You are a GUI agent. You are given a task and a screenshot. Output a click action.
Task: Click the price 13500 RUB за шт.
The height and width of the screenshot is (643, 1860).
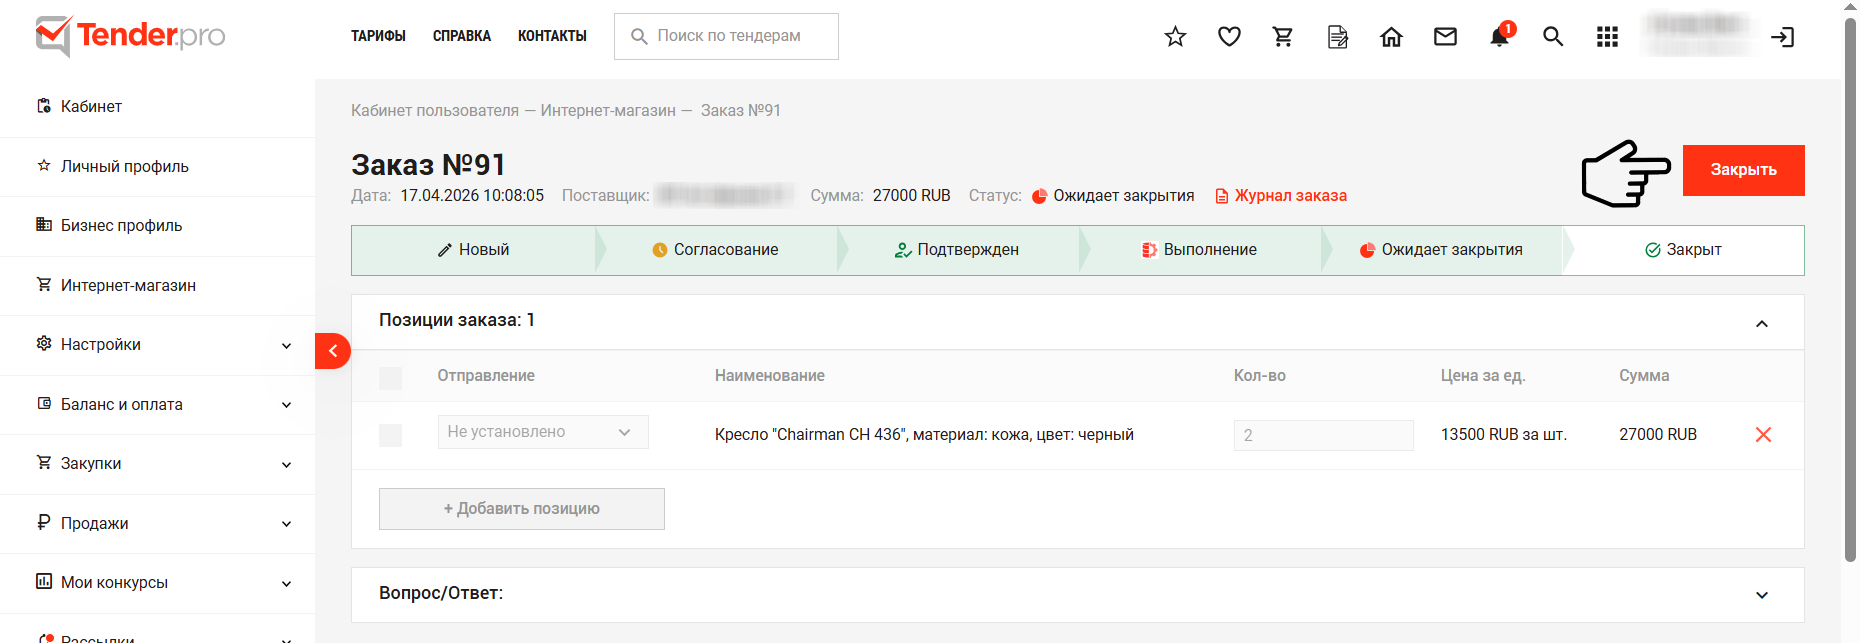(1504, 435)
